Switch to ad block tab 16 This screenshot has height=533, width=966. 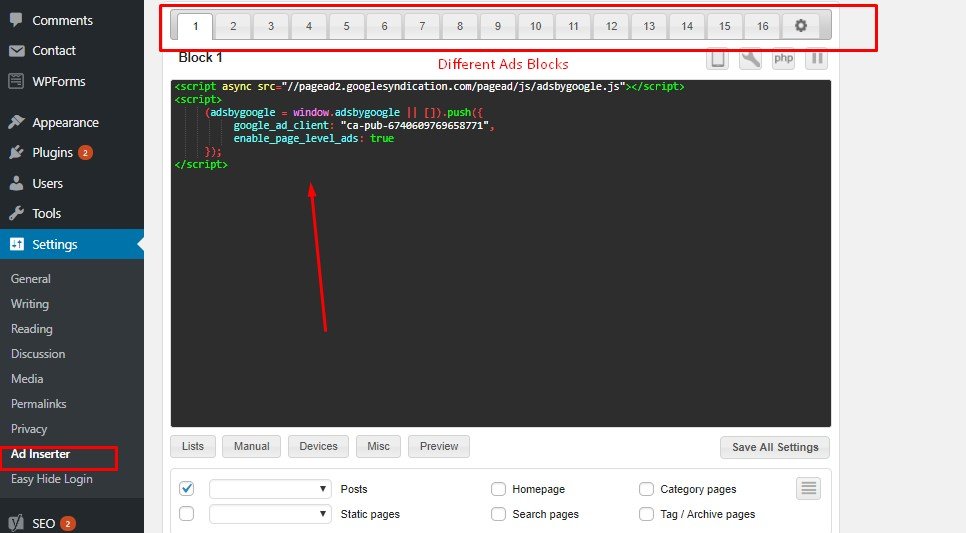pyautogui.click(x=763, y=26)
